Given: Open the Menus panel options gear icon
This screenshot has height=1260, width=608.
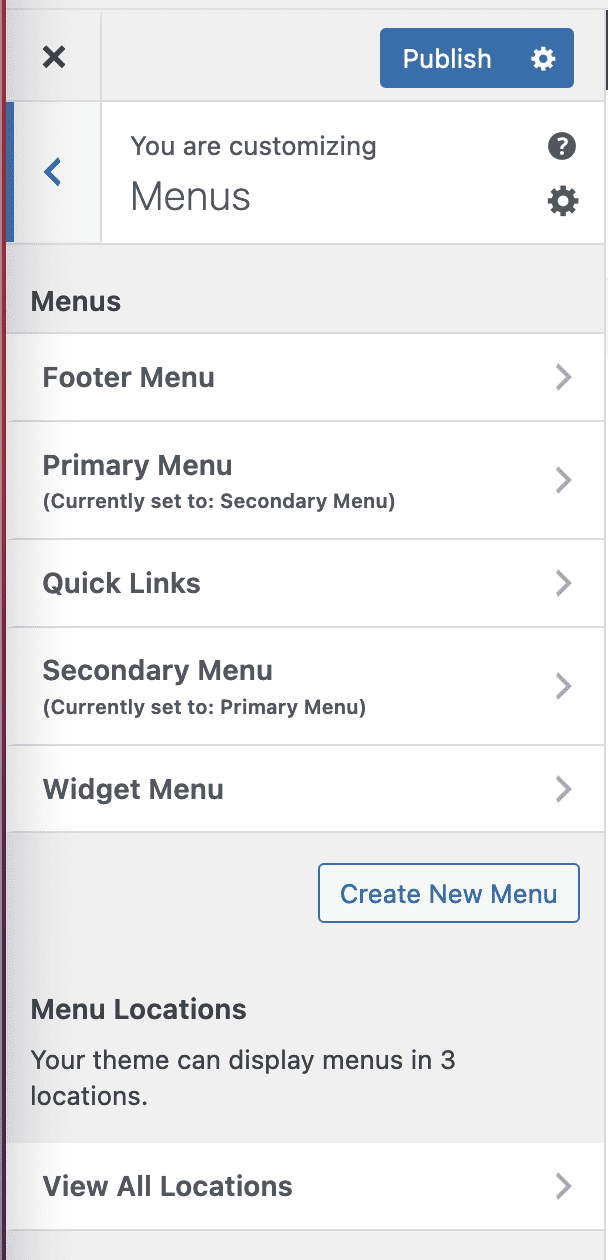Looking at the screenshot, I should pyautogui.click(x=563, y=202).
